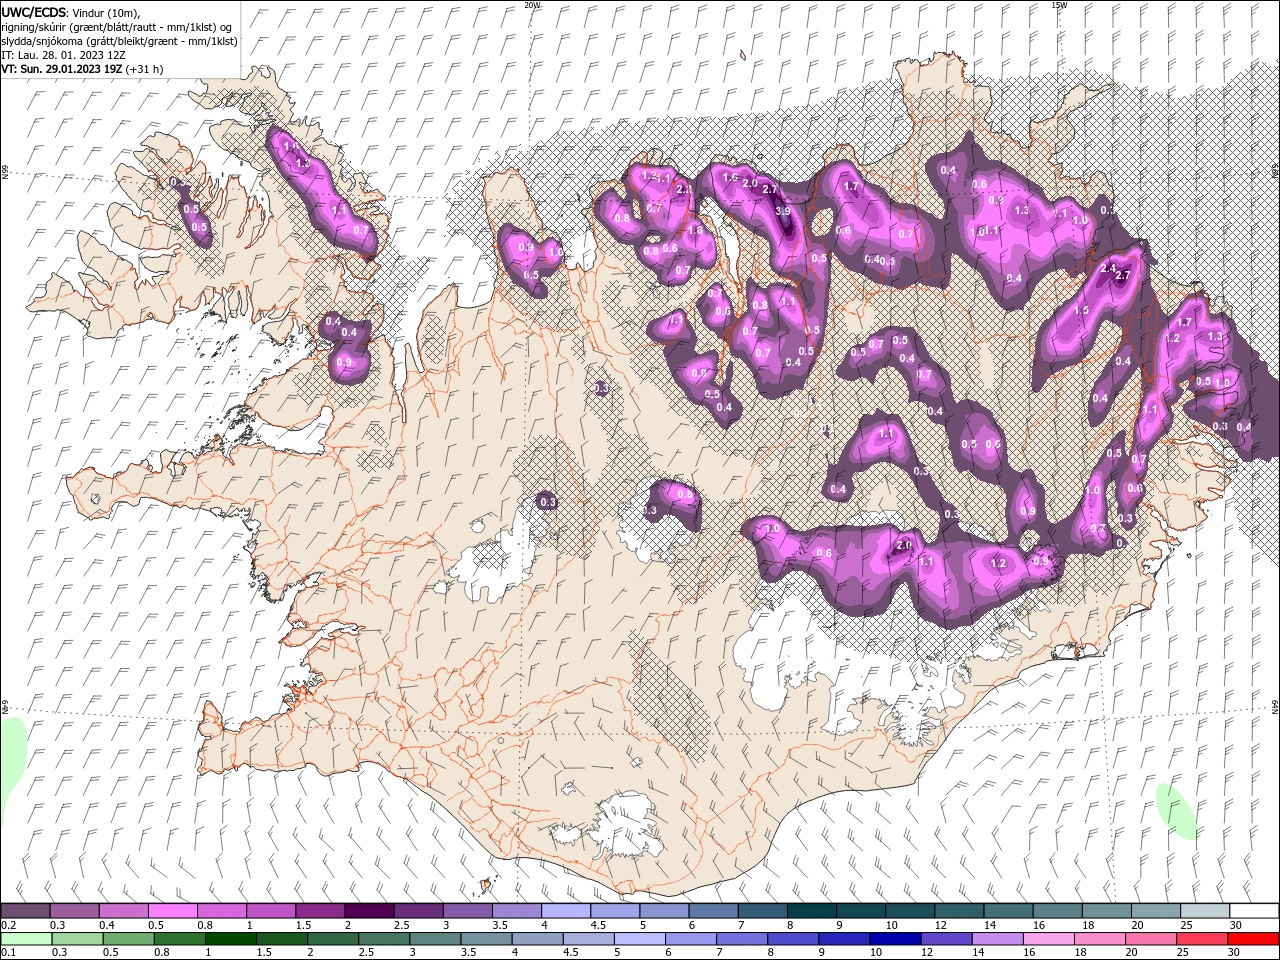Click the dark teal 8–9 top-row swatch
The height and width of the screenshot is (960, 1280).
pyautogui.click(x=811, y=911)
